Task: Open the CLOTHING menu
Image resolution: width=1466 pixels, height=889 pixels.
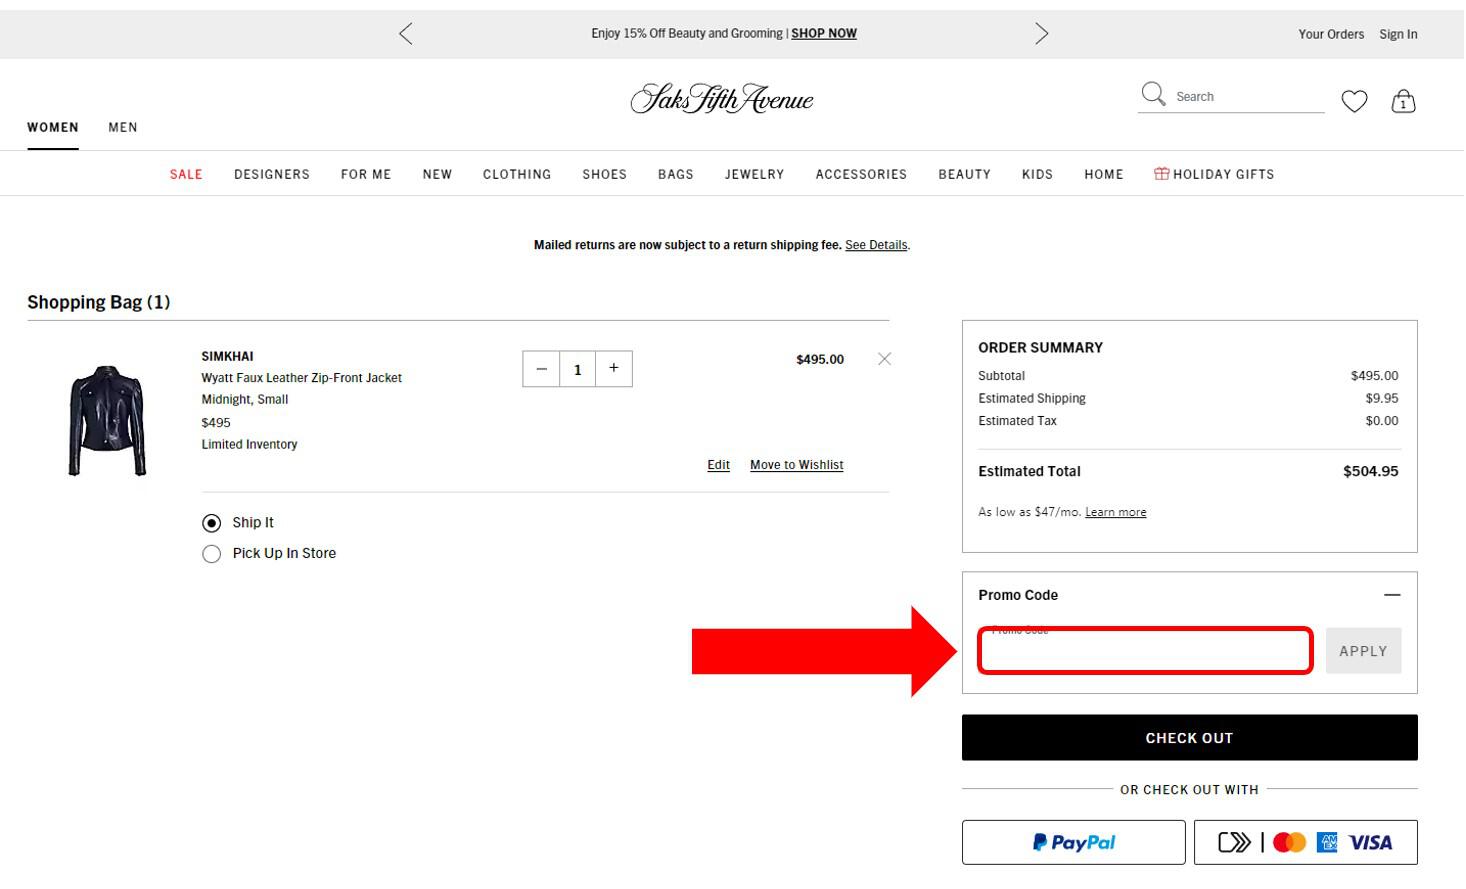Action: [517, 174]
